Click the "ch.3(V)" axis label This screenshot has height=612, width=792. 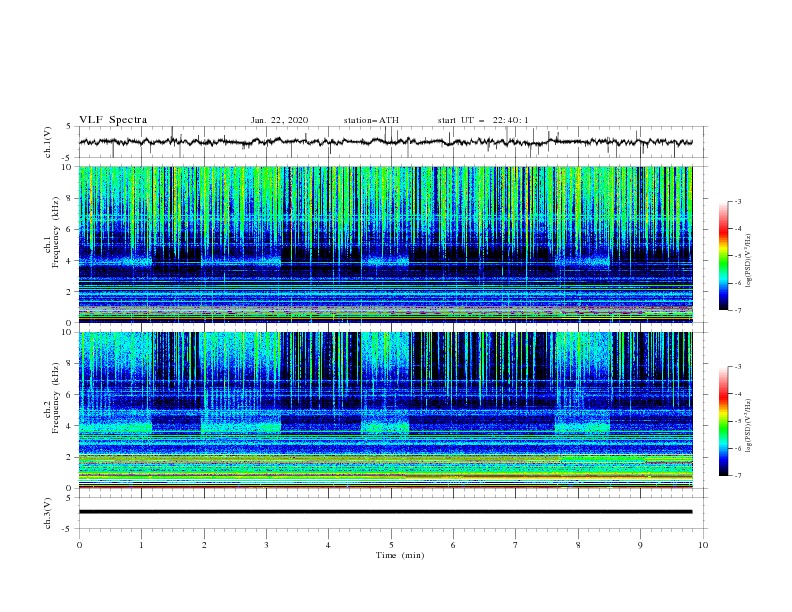coord(48,513)
